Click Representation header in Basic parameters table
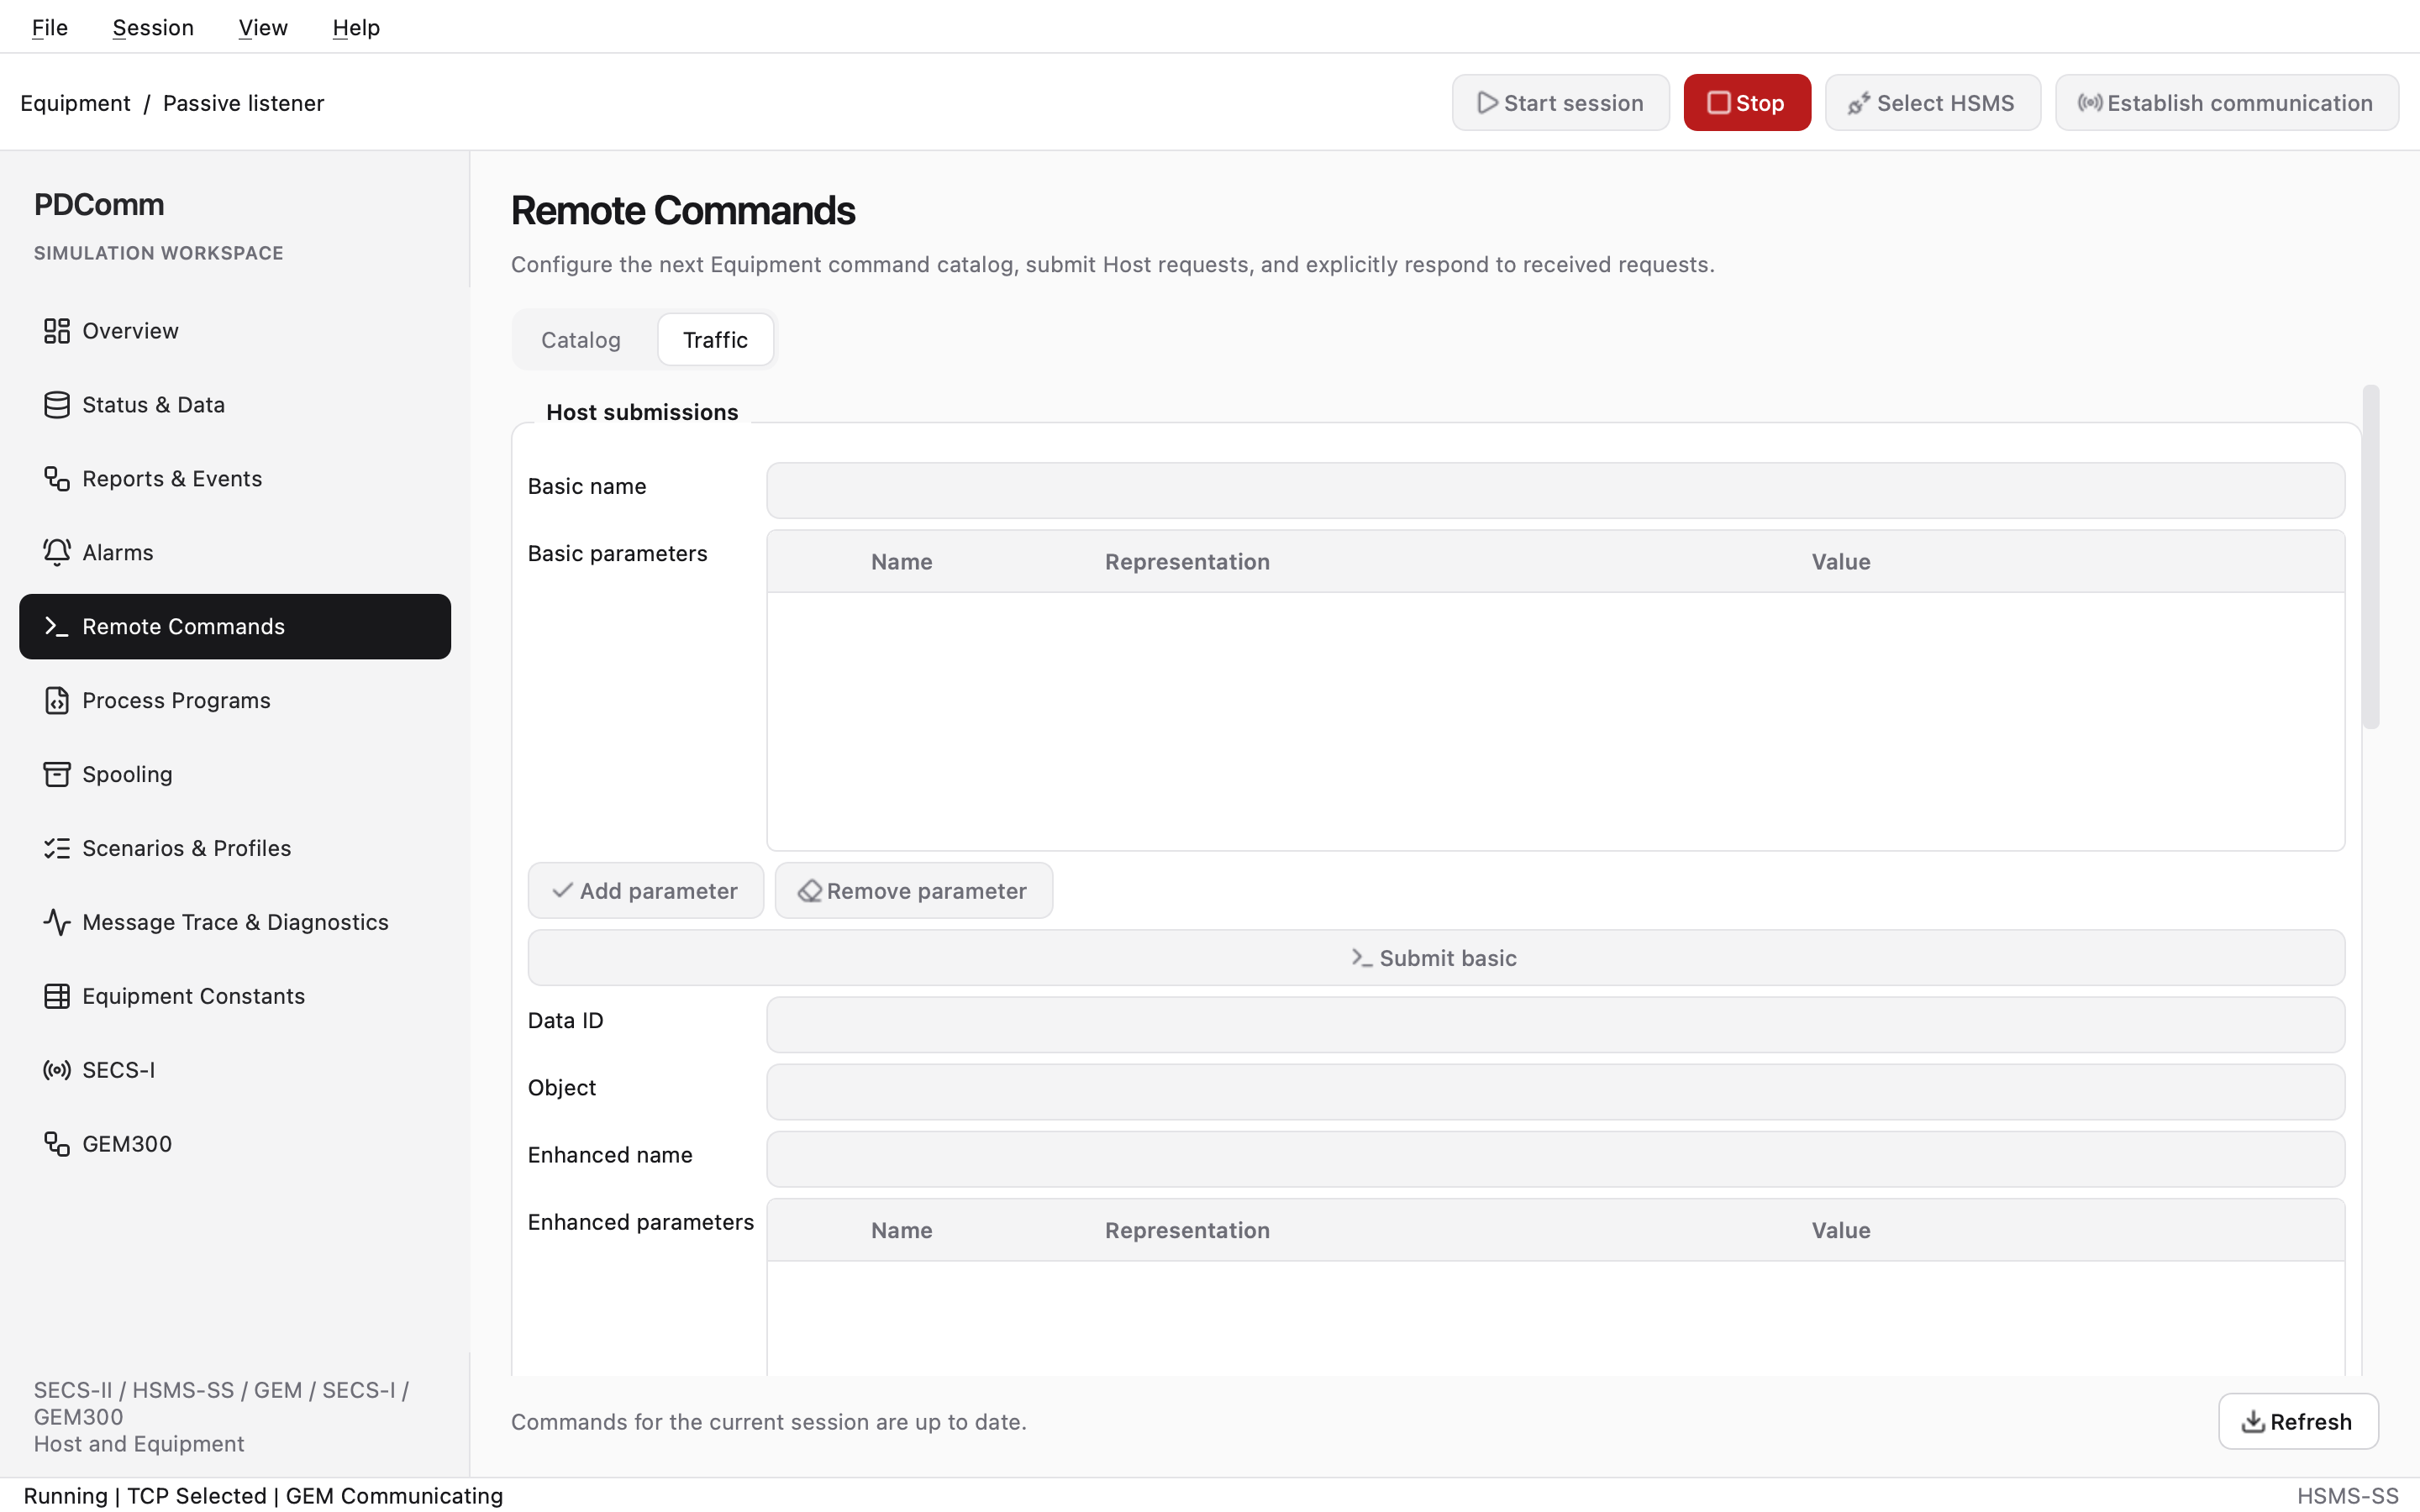 click(1187, 562)
